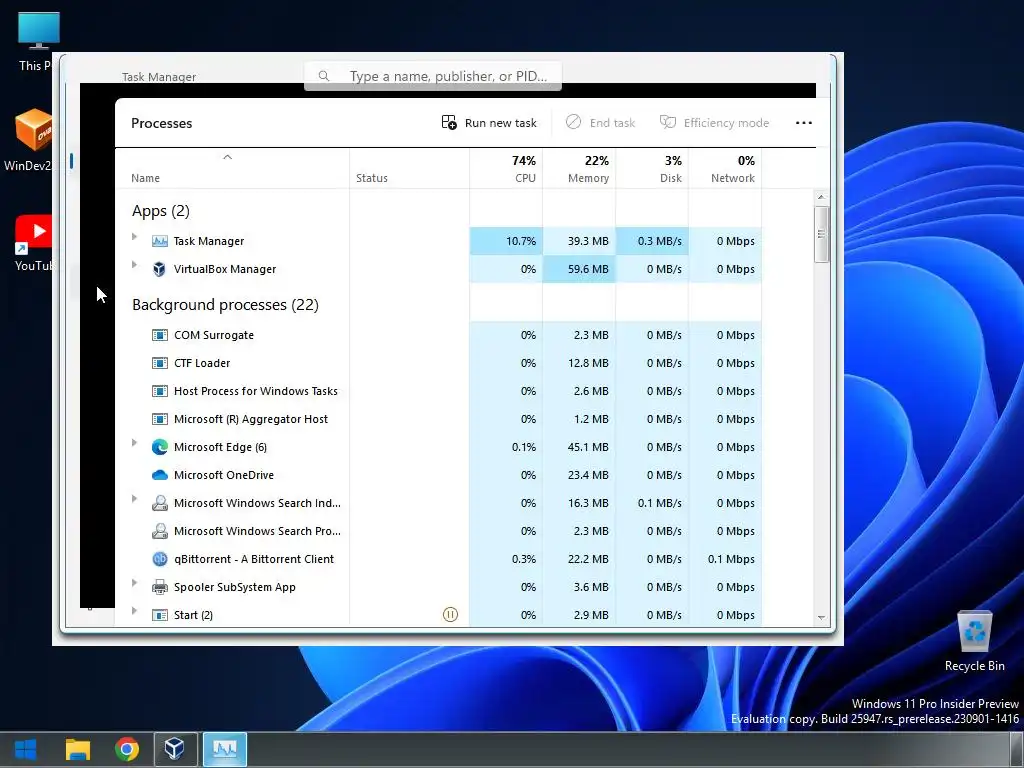The width and height of the screenshot is (1024, 768).
Task: Open File Explorer from the taskbar
Action: click(78, 749)
